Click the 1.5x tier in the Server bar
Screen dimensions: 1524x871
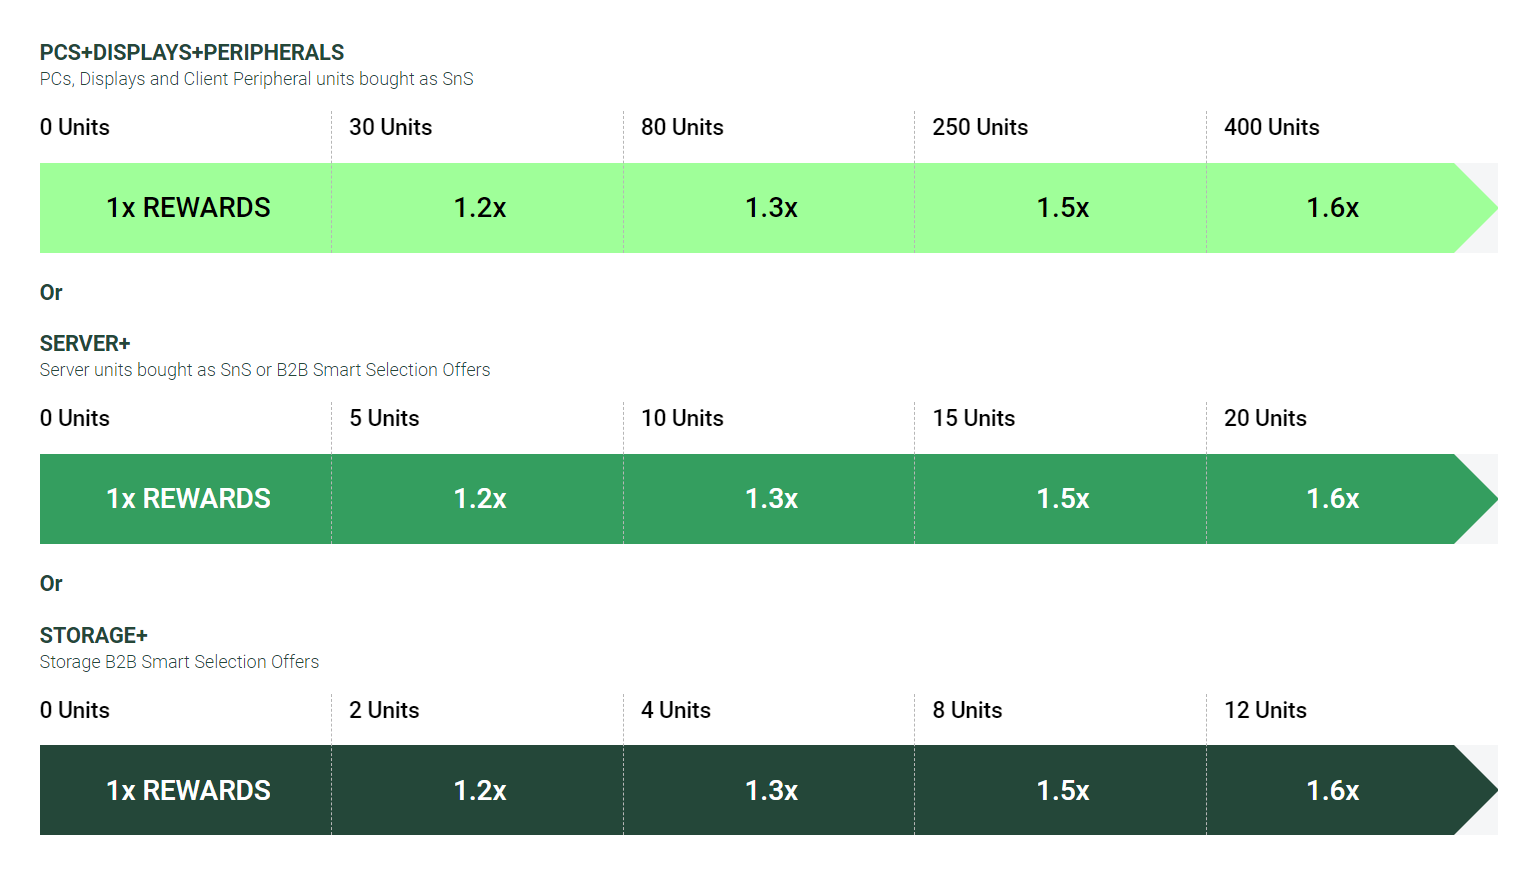pyautogui.click(x=1062, y=499)
